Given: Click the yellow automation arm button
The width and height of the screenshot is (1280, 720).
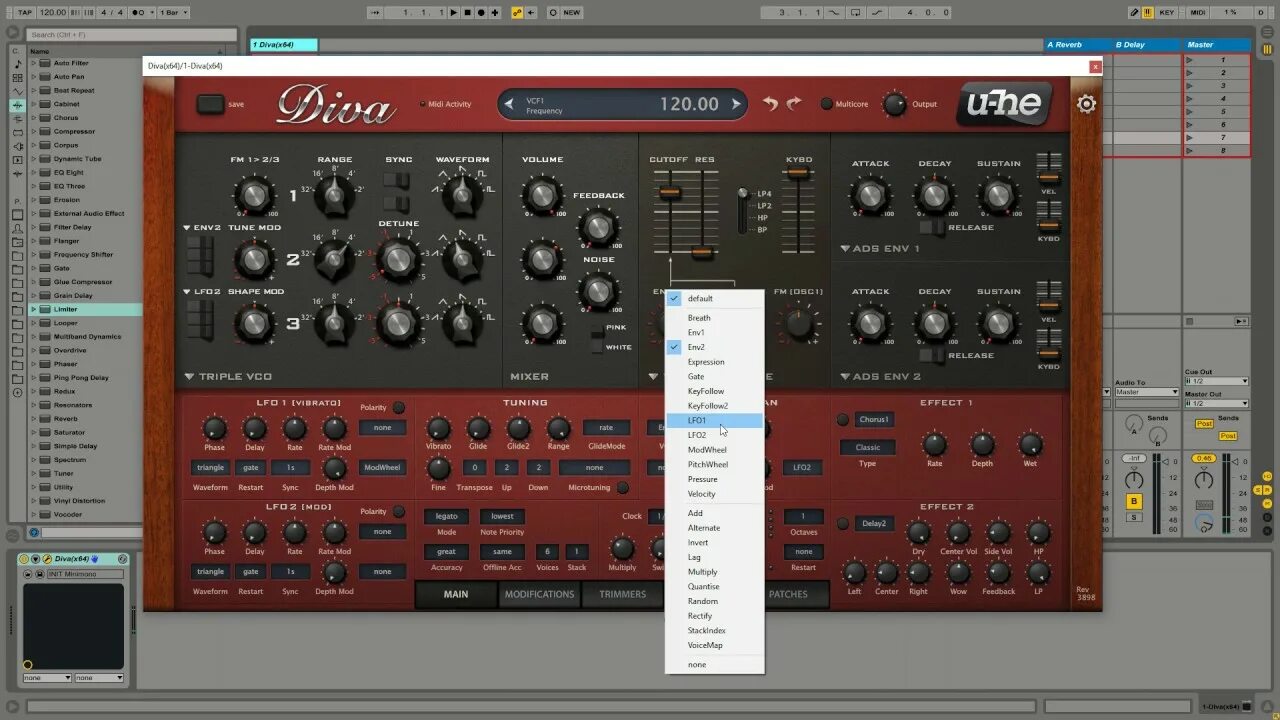Looking at the screenshot, I should [x=517, y=12].
